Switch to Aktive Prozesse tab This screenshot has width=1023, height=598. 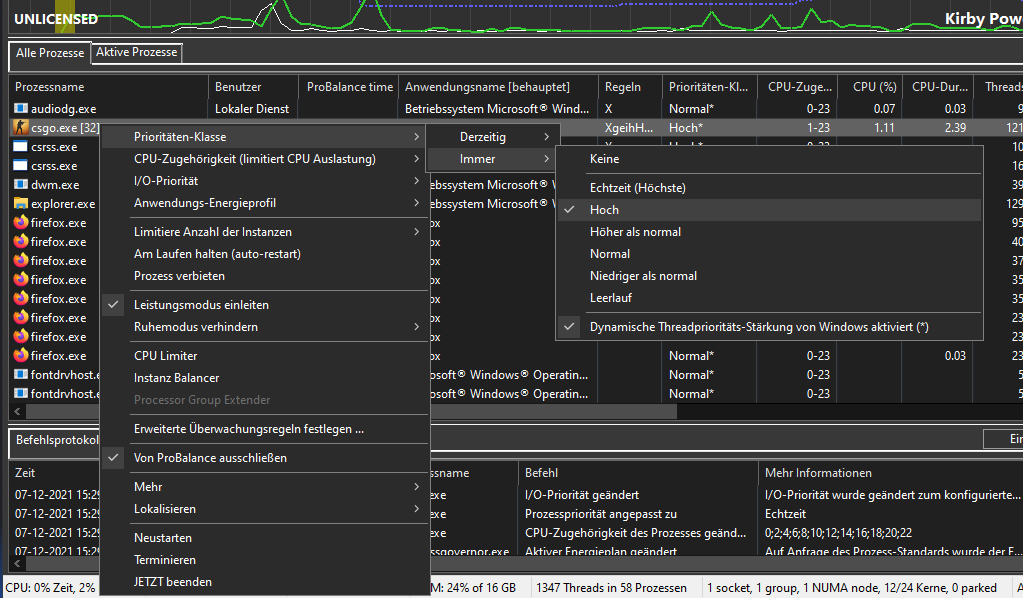point(136,52)
